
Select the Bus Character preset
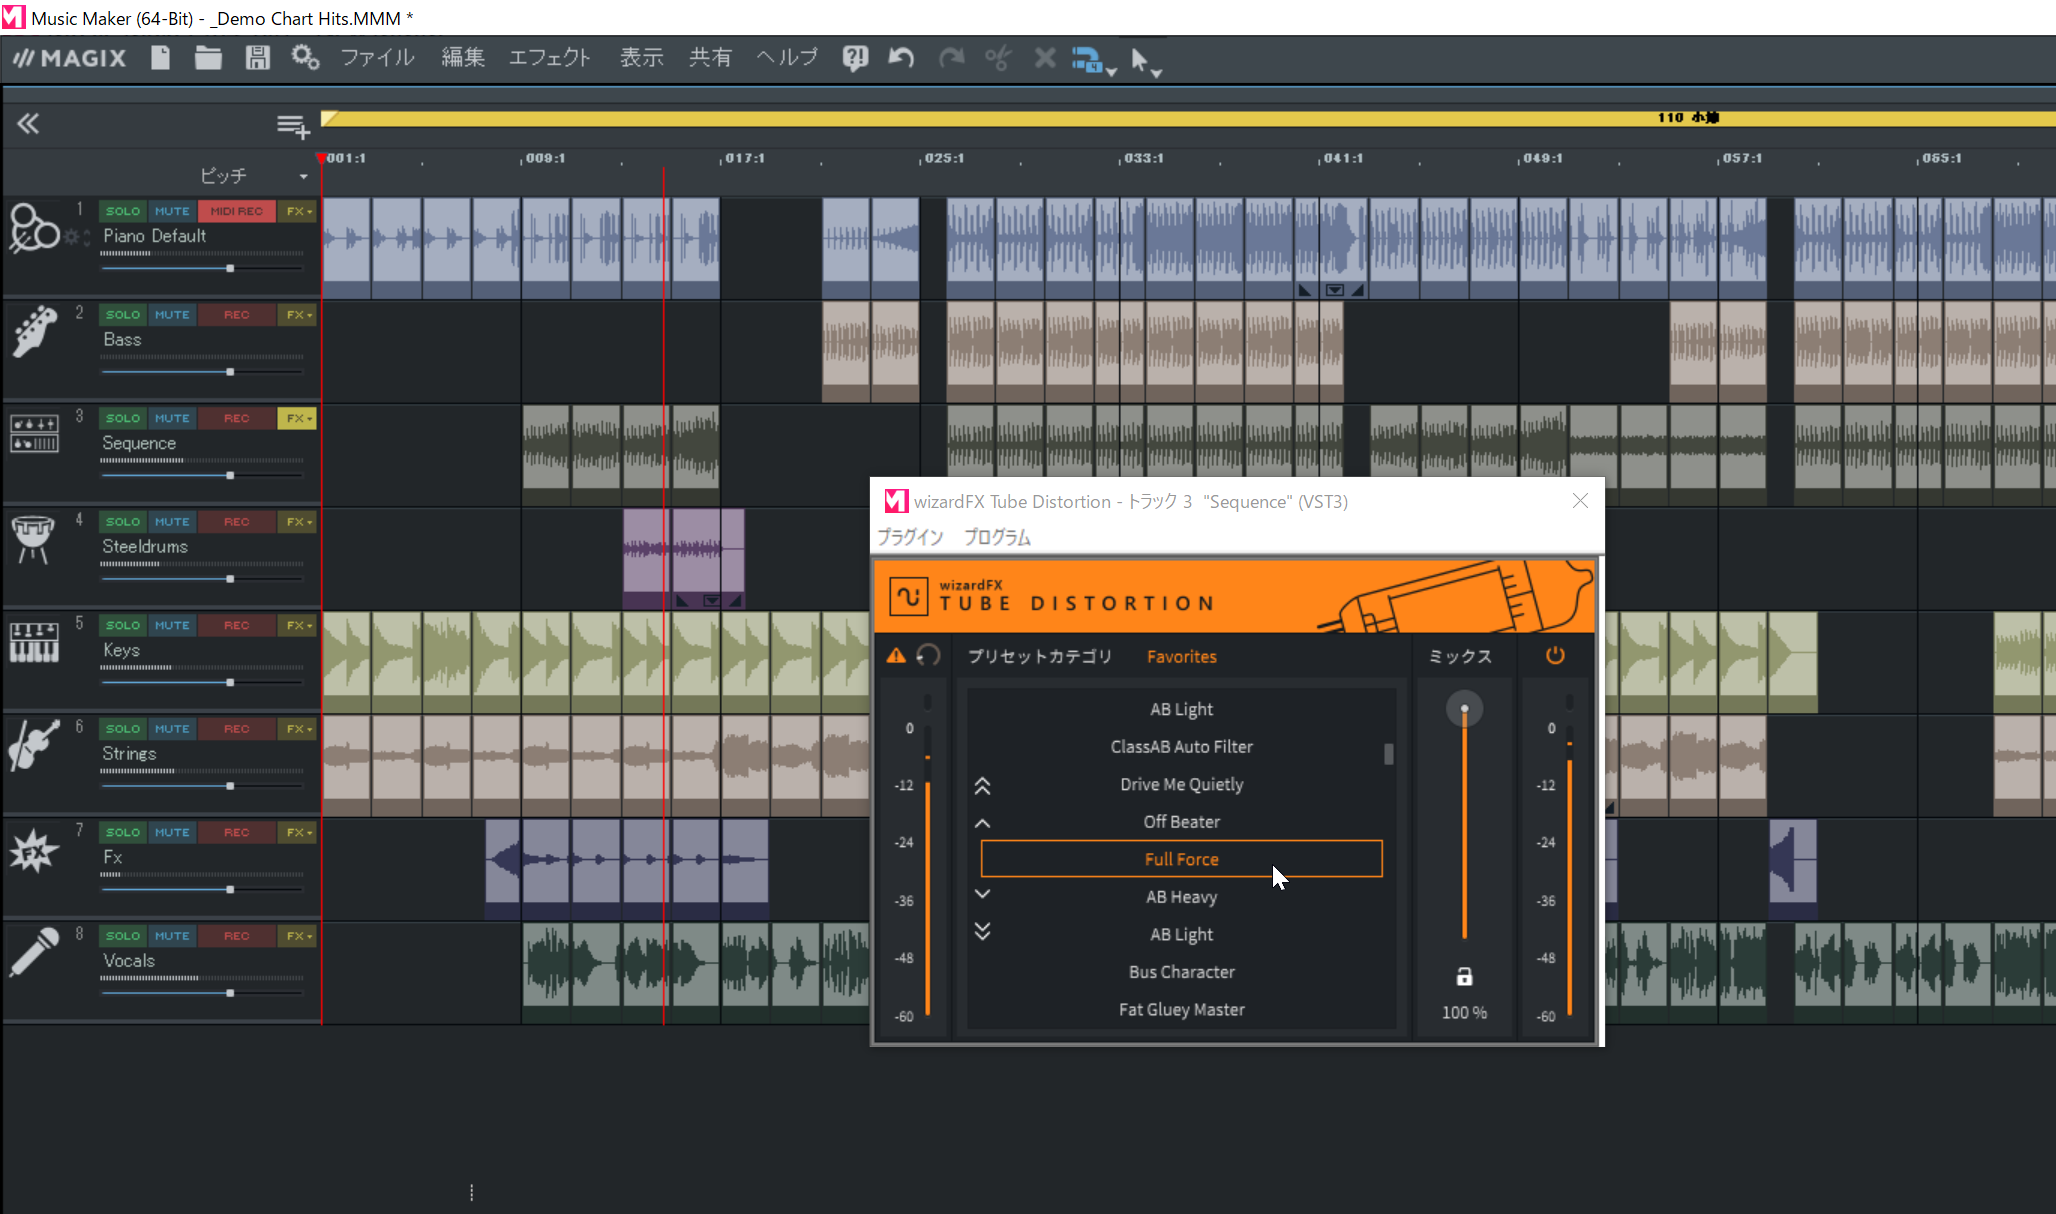1181,972
